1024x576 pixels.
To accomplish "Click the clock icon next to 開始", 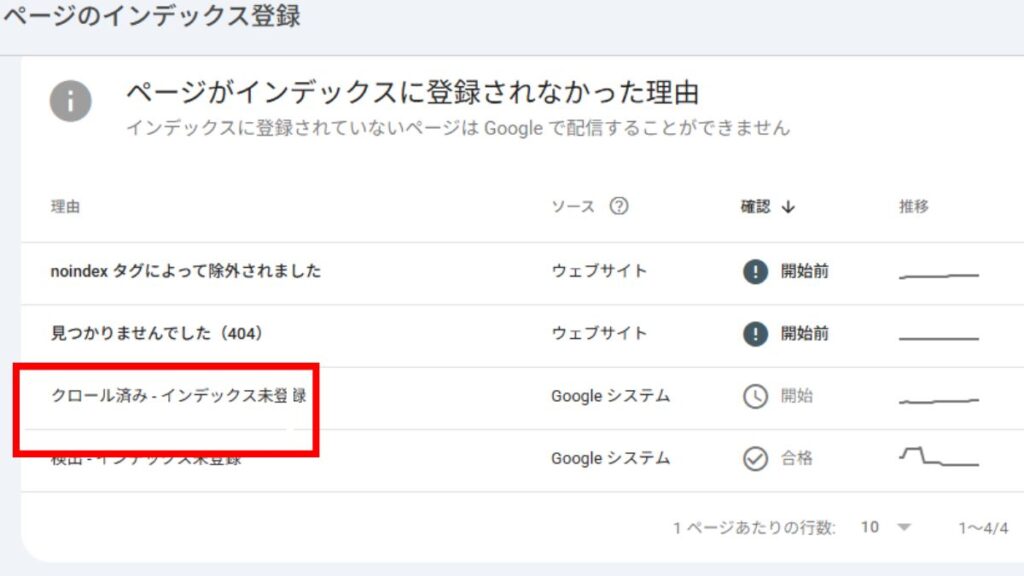I will [755, 396].
